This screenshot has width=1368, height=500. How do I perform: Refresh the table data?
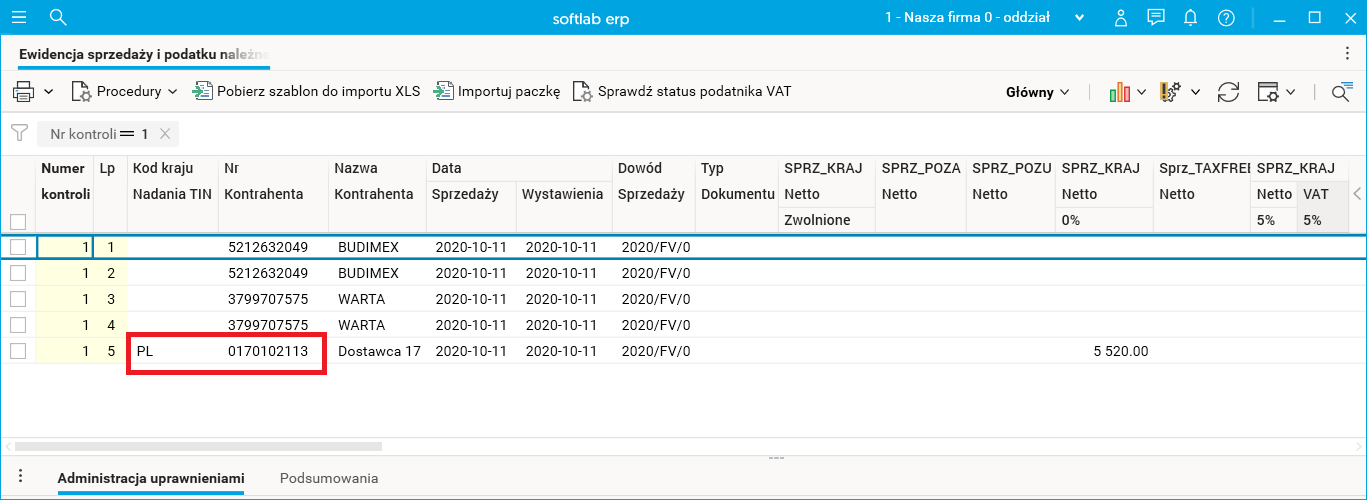click(x=1228, y=92)
